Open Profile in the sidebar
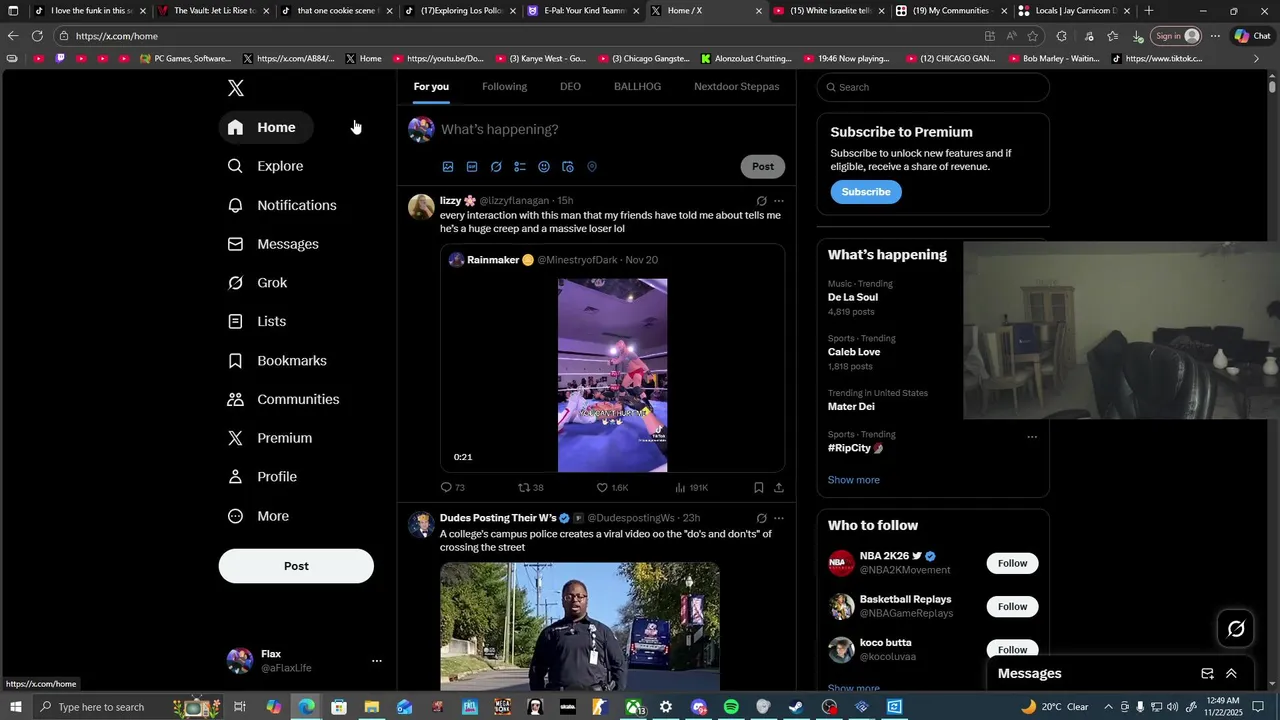This screenshot has height=720, width=1280. [263, 477]
